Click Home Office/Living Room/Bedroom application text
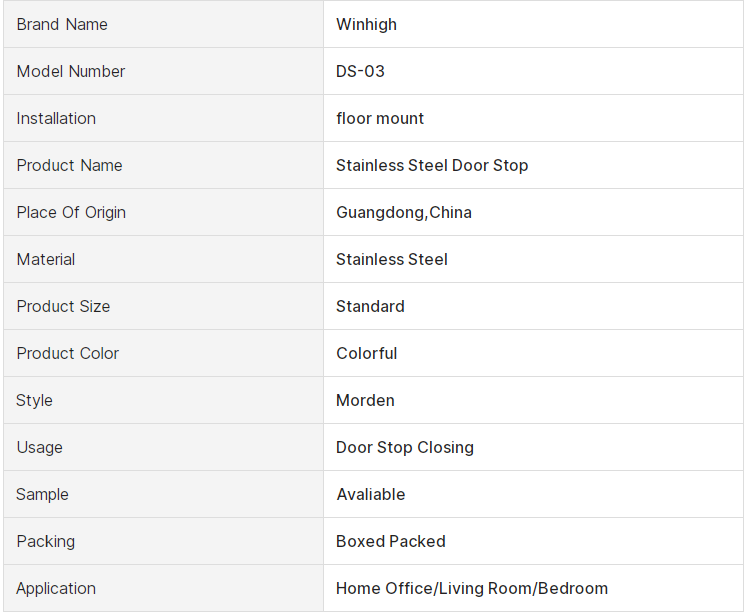 point(472,588)
